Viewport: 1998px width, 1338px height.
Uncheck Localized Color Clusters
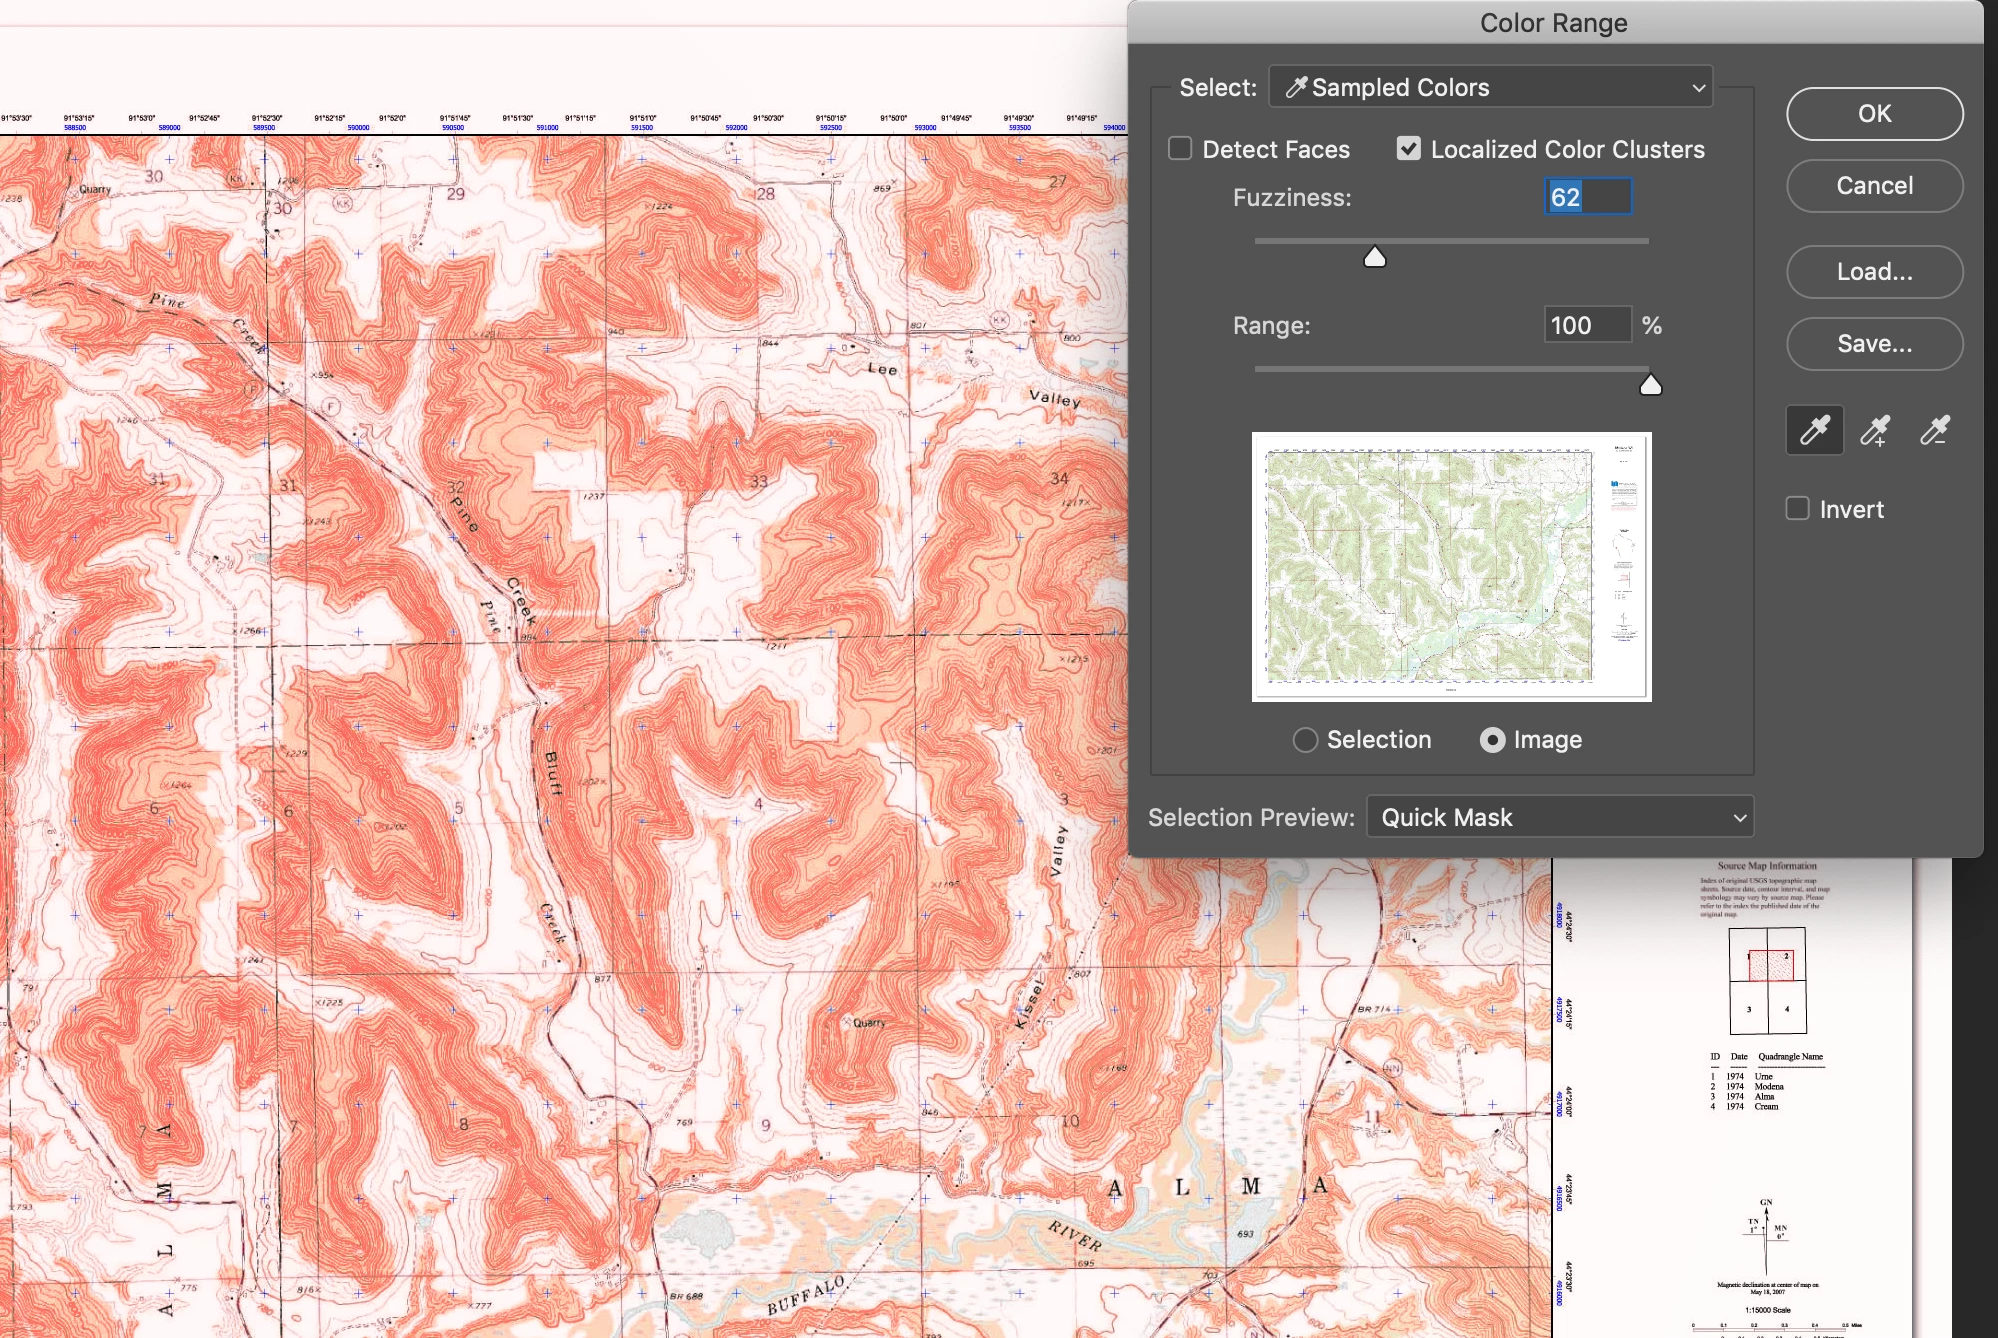(1409, 149)
